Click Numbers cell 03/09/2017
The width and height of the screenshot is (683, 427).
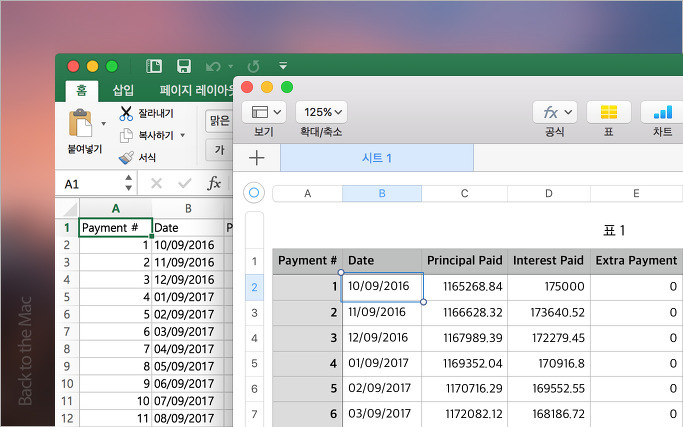pyautogui.click(x=382, y=413)
